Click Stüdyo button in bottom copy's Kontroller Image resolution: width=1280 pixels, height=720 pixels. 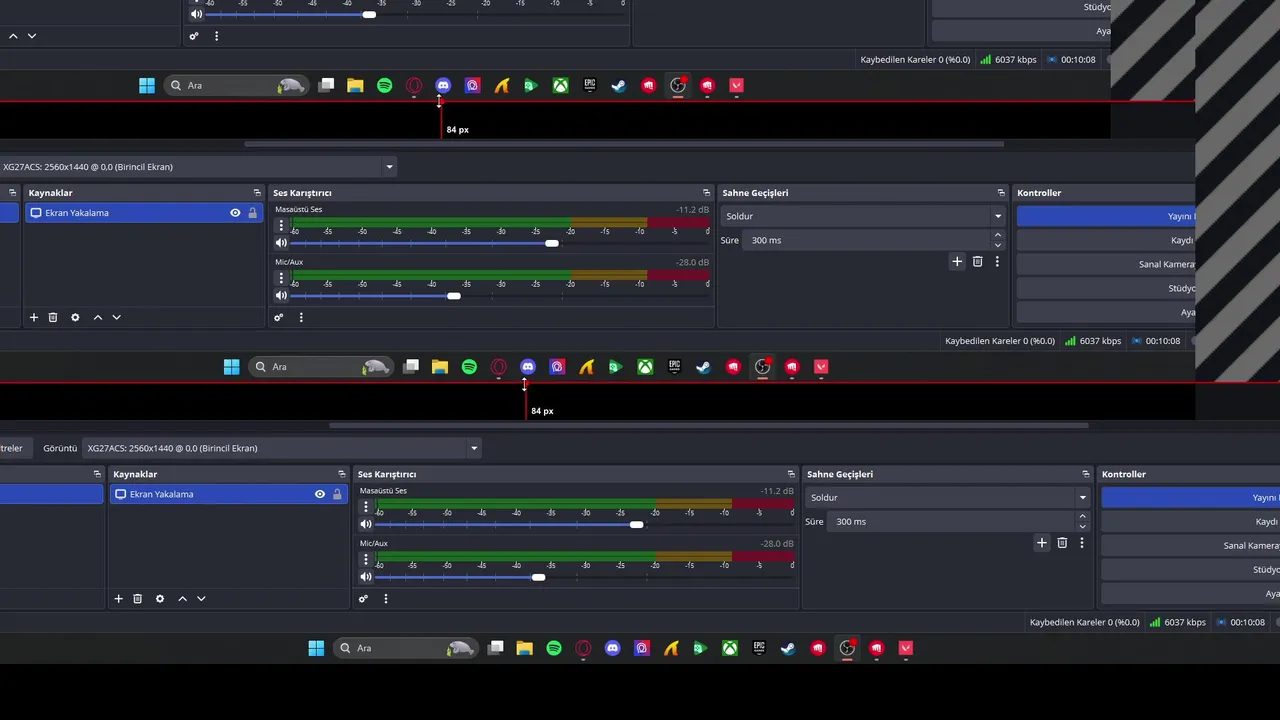[x=1190, y=570]
